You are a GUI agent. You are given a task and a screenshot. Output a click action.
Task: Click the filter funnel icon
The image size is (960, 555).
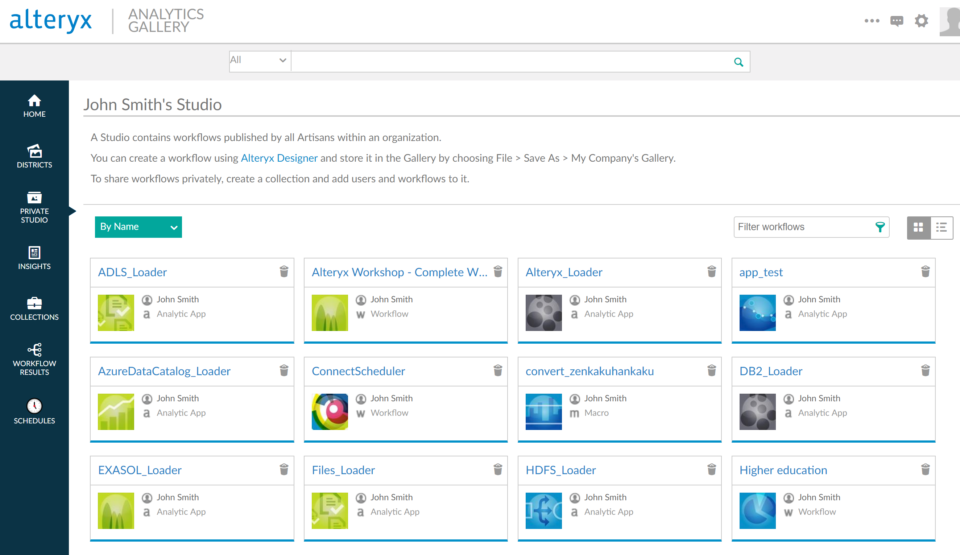(880, 227)
